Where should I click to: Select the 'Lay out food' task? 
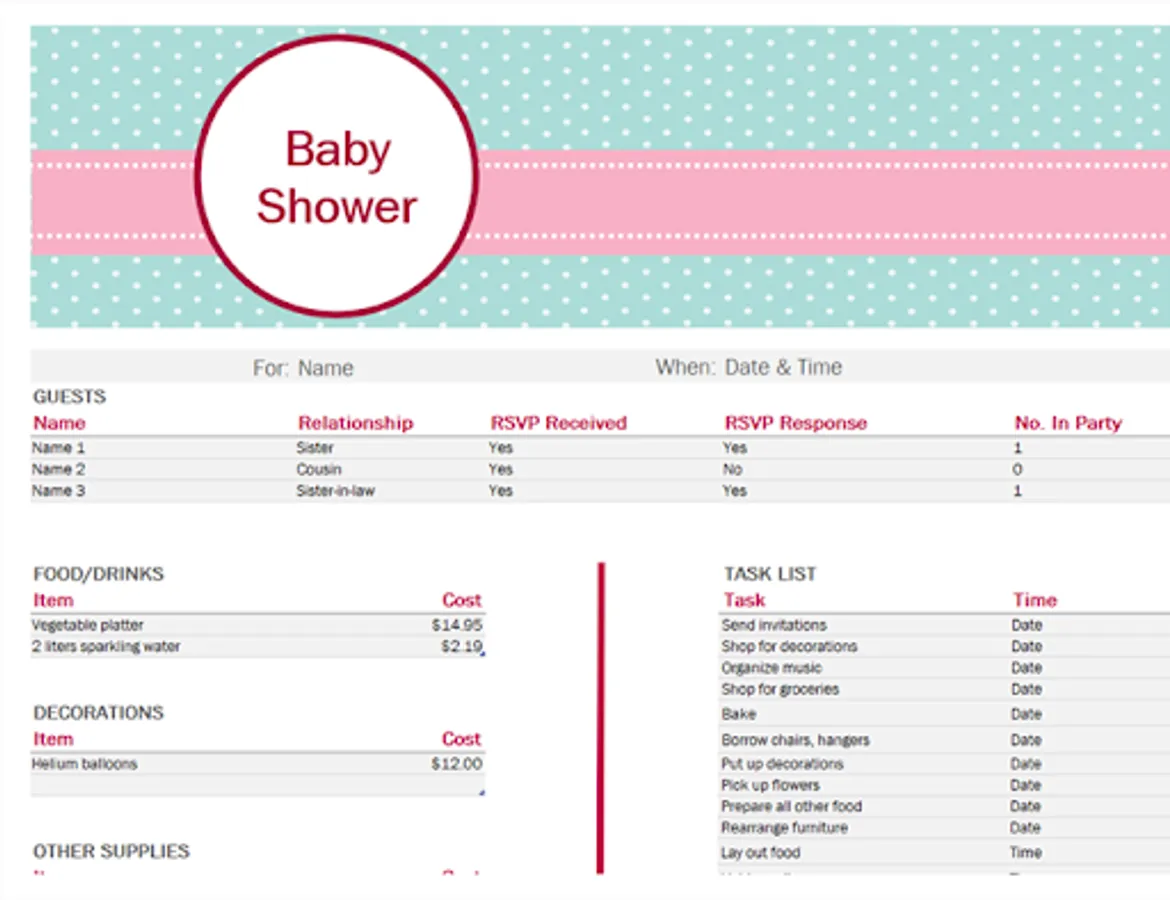click(x=760, y=853)
